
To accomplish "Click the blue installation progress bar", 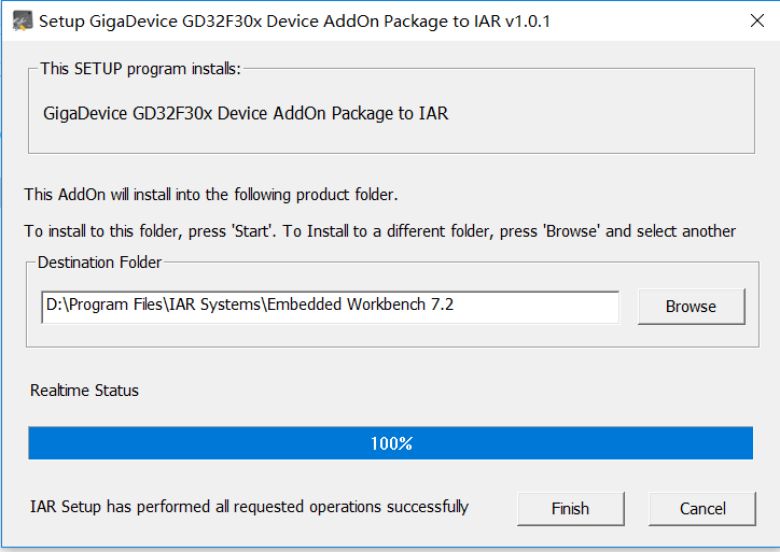I will pyautogui.click(x=390, y=443).
